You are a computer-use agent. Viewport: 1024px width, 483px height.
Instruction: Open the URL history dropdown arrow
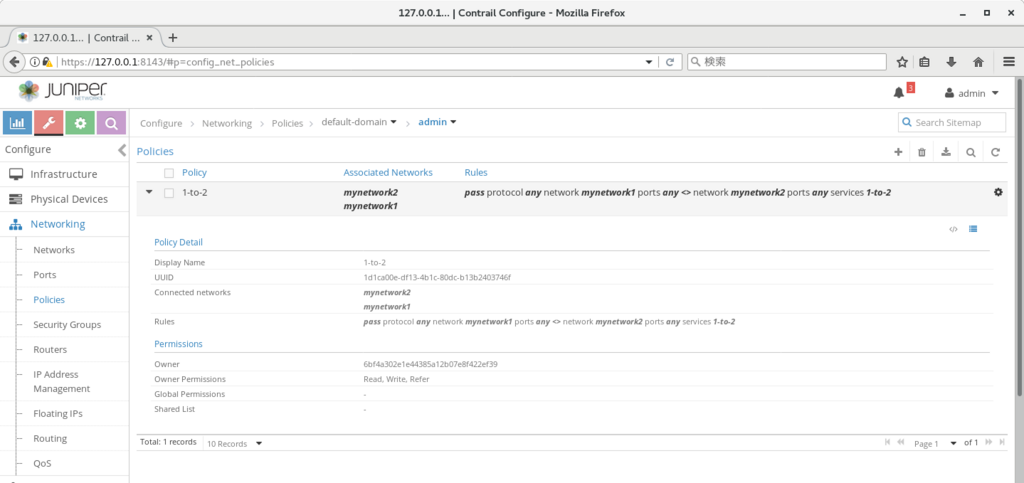coord(648,62)
